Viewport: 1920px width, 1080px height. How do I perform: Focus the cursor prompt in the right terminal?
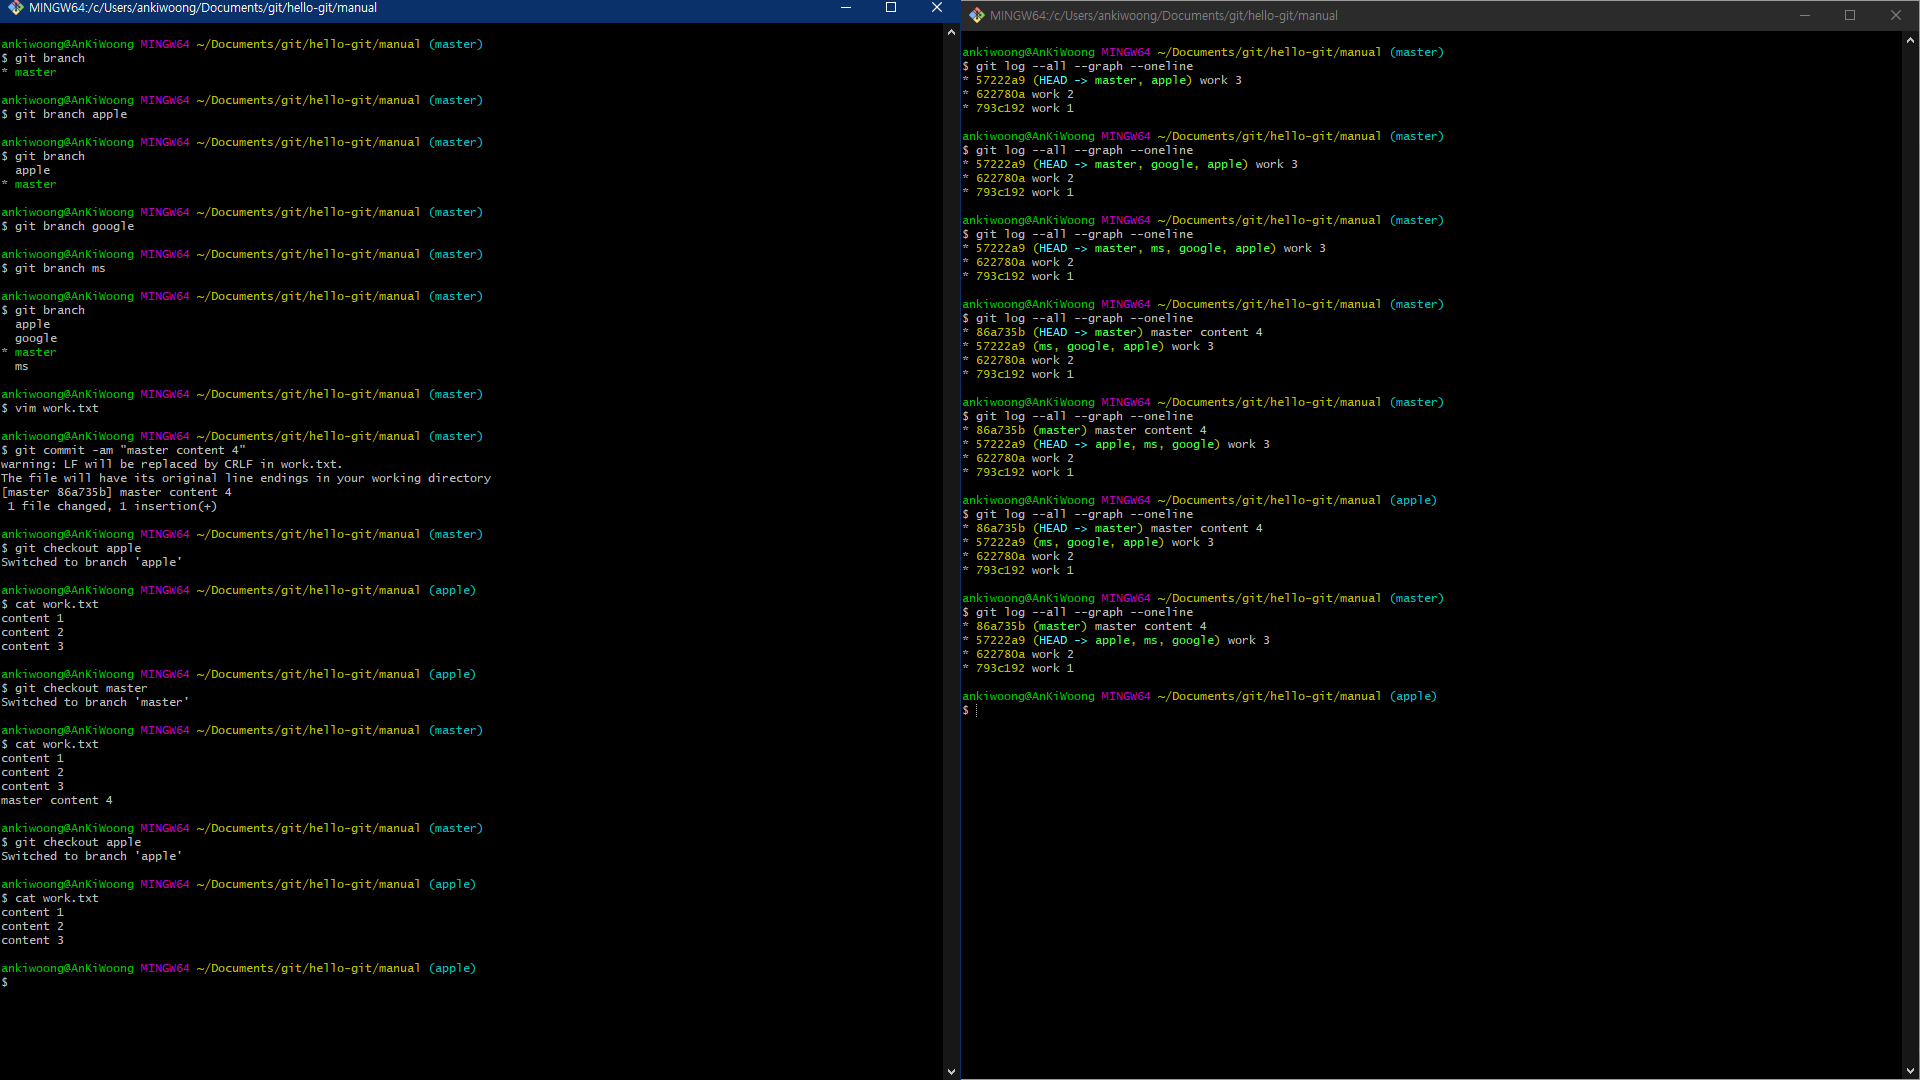[977, 711]
